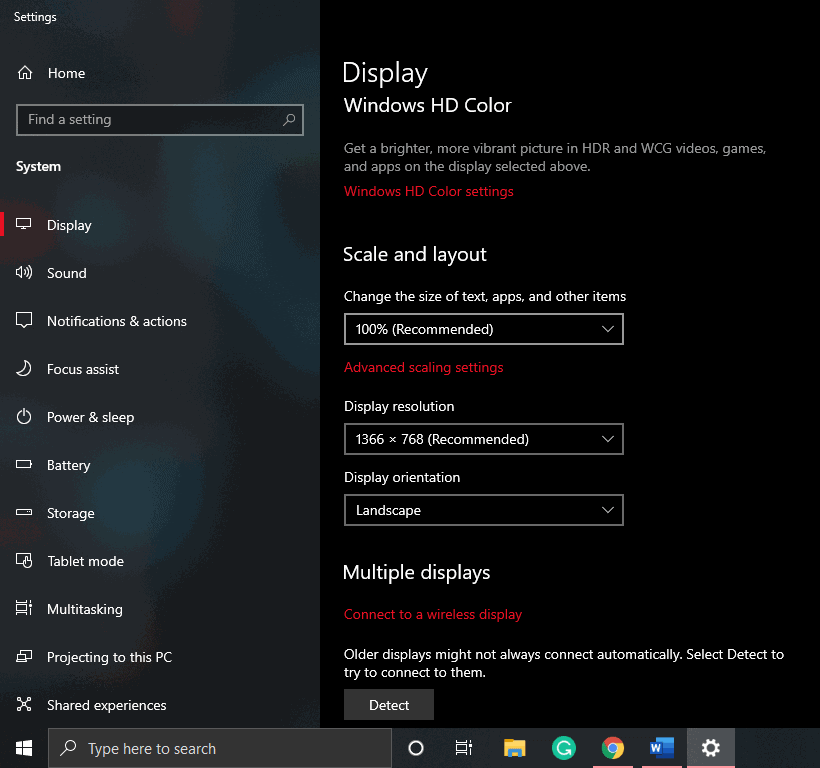Launch File Explorer from the taskbar

[514, 748]
